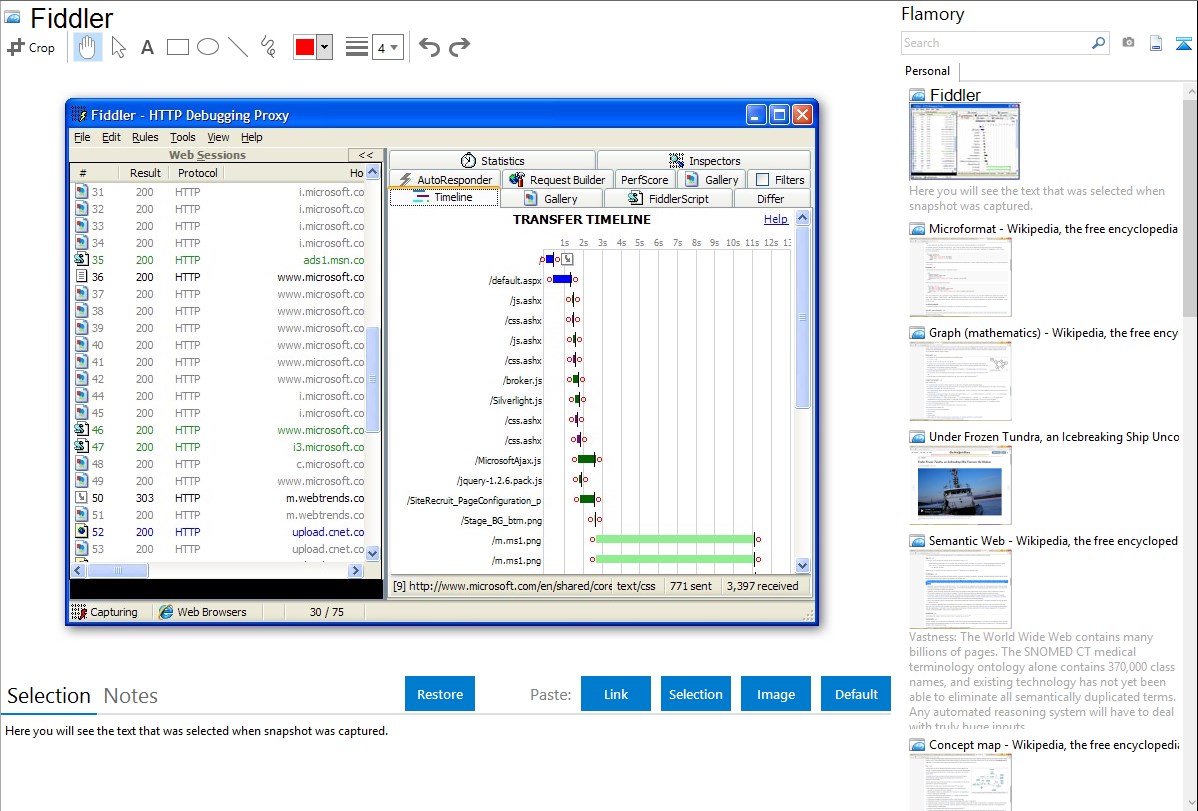Viewport: 1198px width, 811px height.
Task: Open the Microformat Wikipedia snapshot thumbnail
Action: pyautogui.click(x=960, y=277)
